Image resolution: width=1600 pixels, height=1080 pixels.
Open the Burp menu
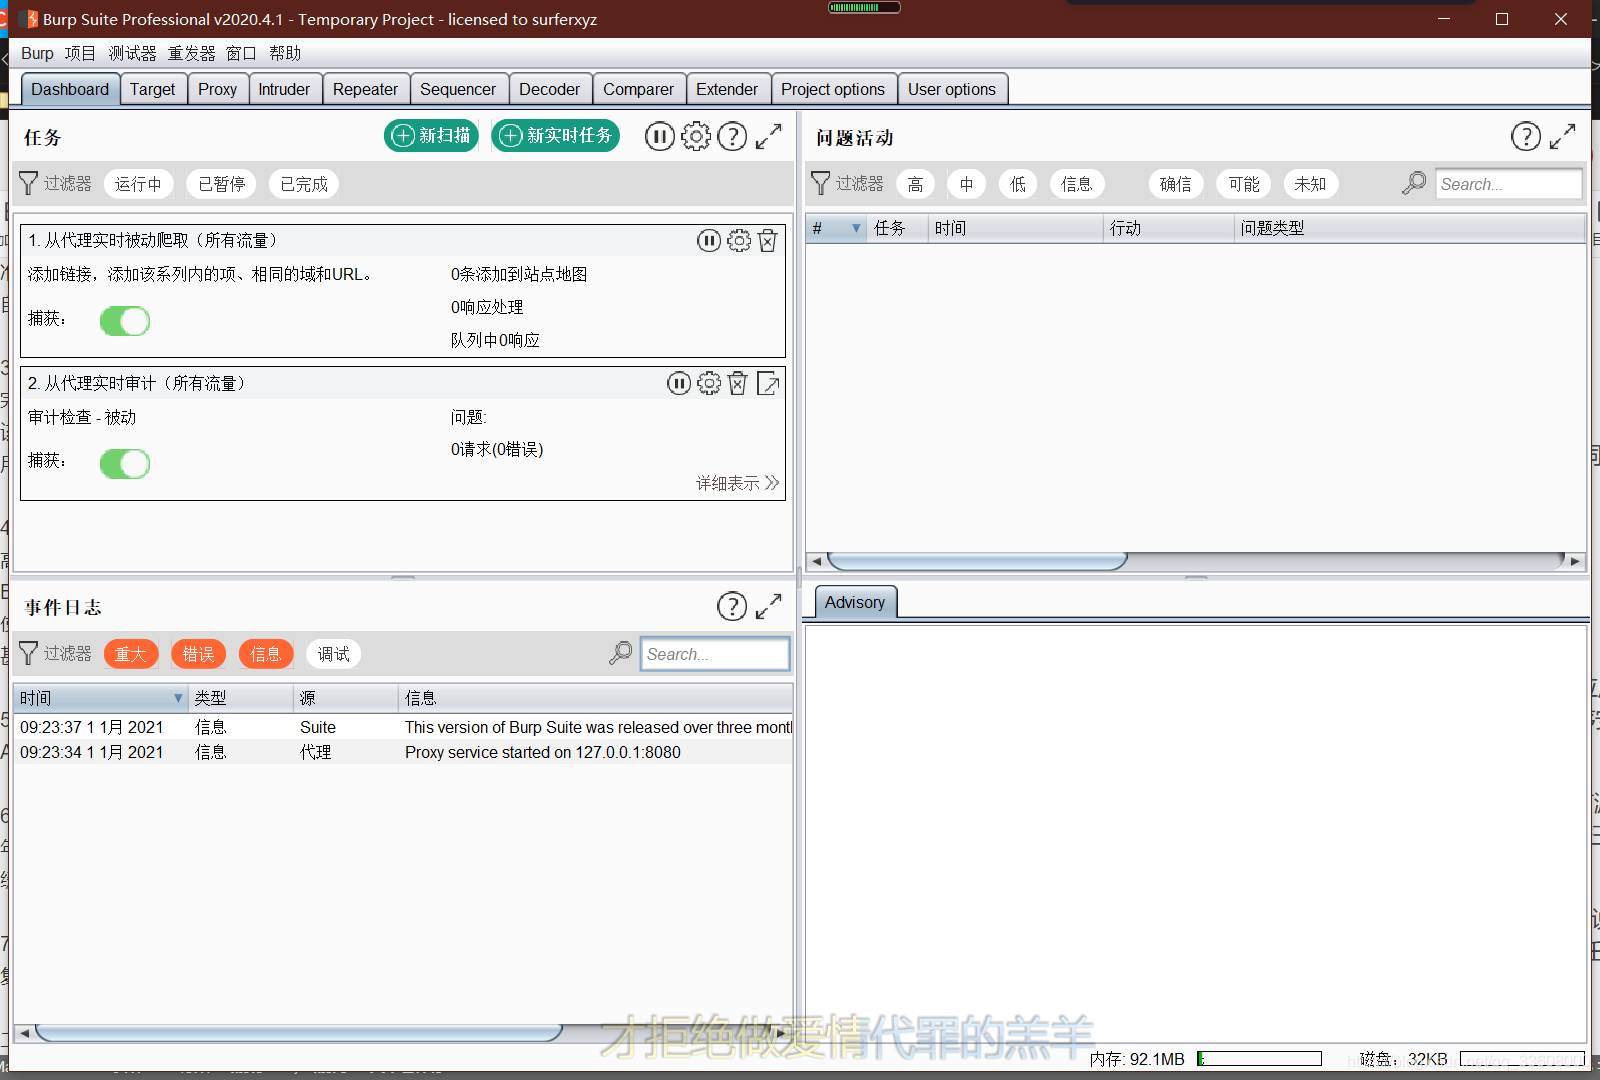coord(37,53)
